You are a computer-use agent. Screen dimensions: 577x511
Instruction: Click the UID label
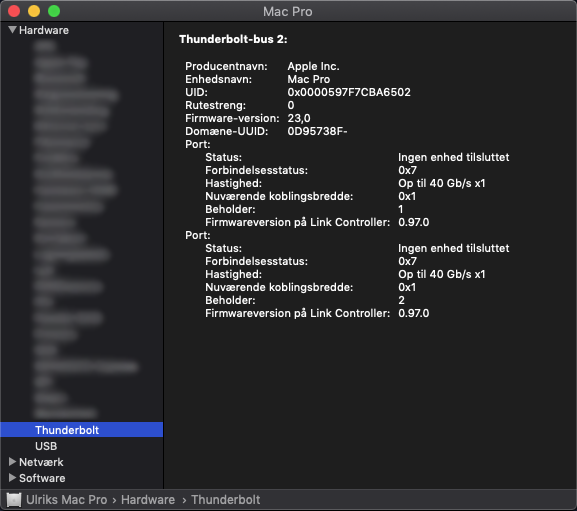(x=197, y=92)
